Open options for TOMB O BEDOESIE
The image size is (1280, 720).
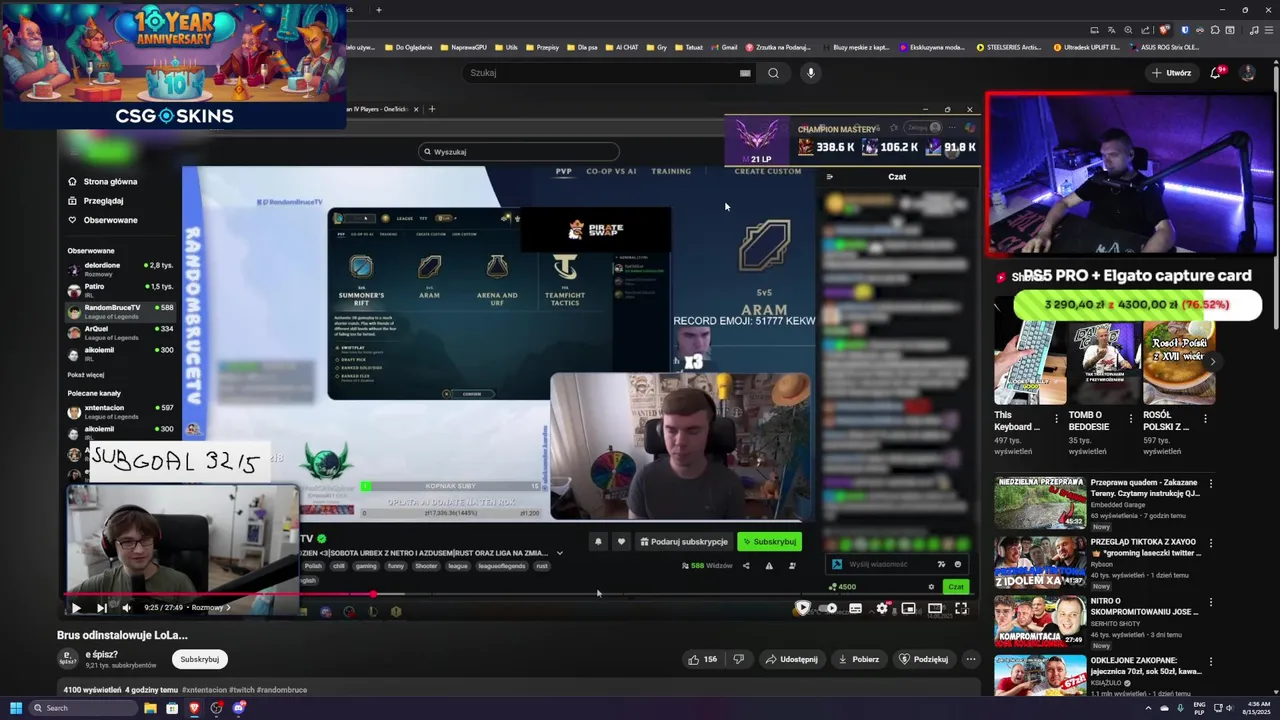(x=1131, y=418)
